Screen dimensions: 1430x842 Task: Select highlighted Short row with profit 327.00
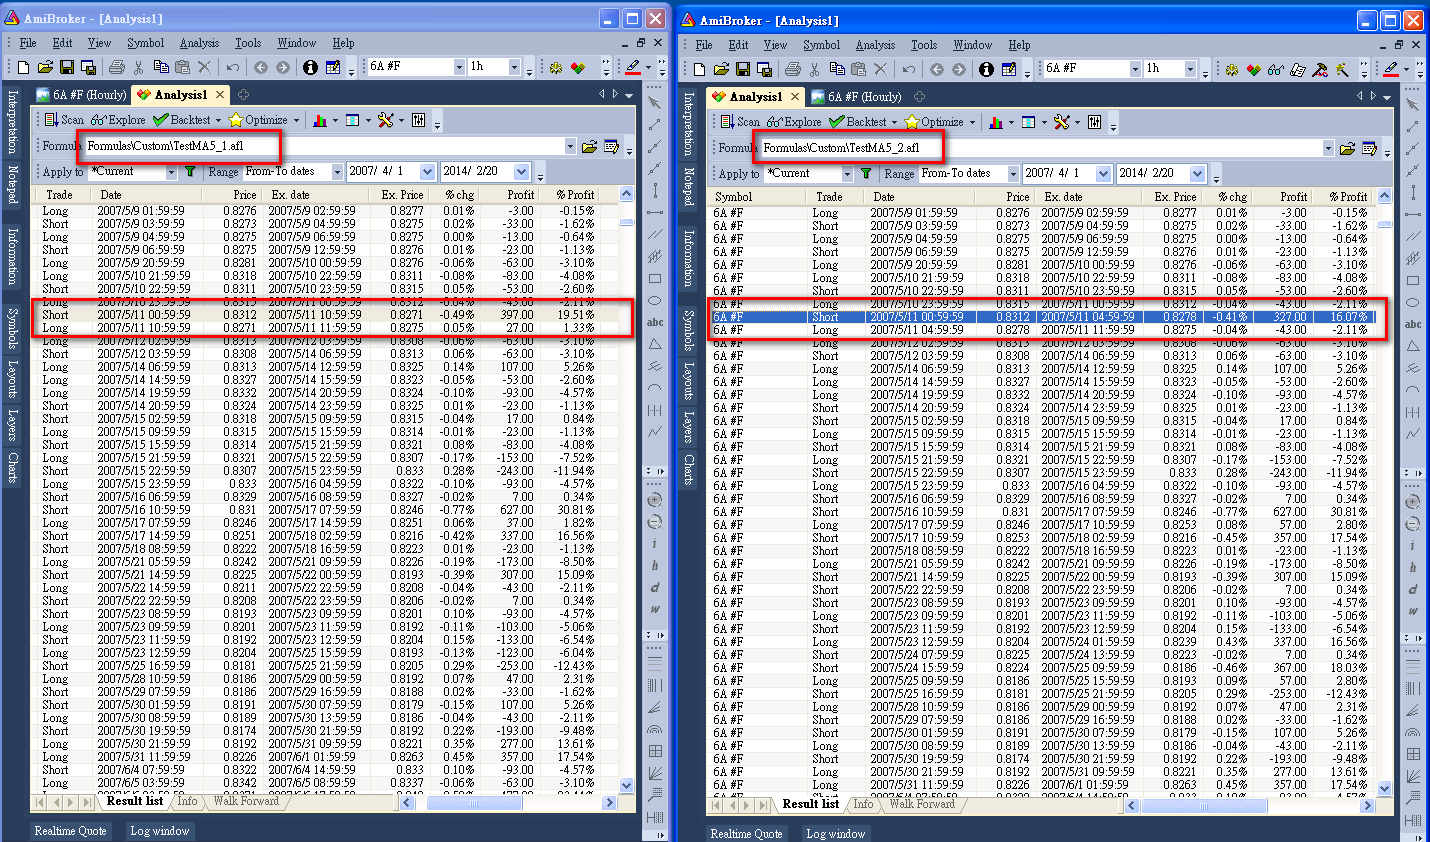[1042, 317]
